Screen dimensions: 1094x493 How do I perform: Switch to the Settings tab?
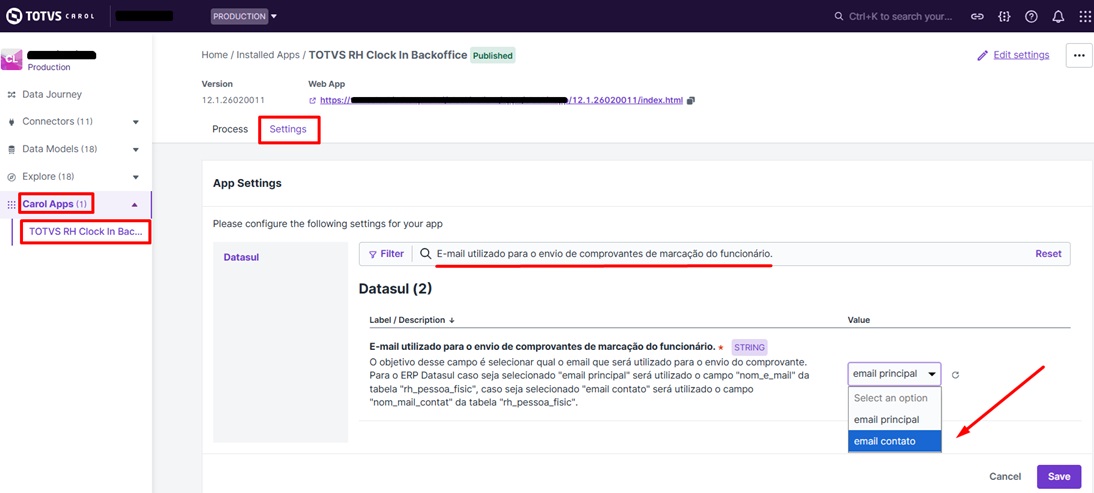click(x=288, y=130)
